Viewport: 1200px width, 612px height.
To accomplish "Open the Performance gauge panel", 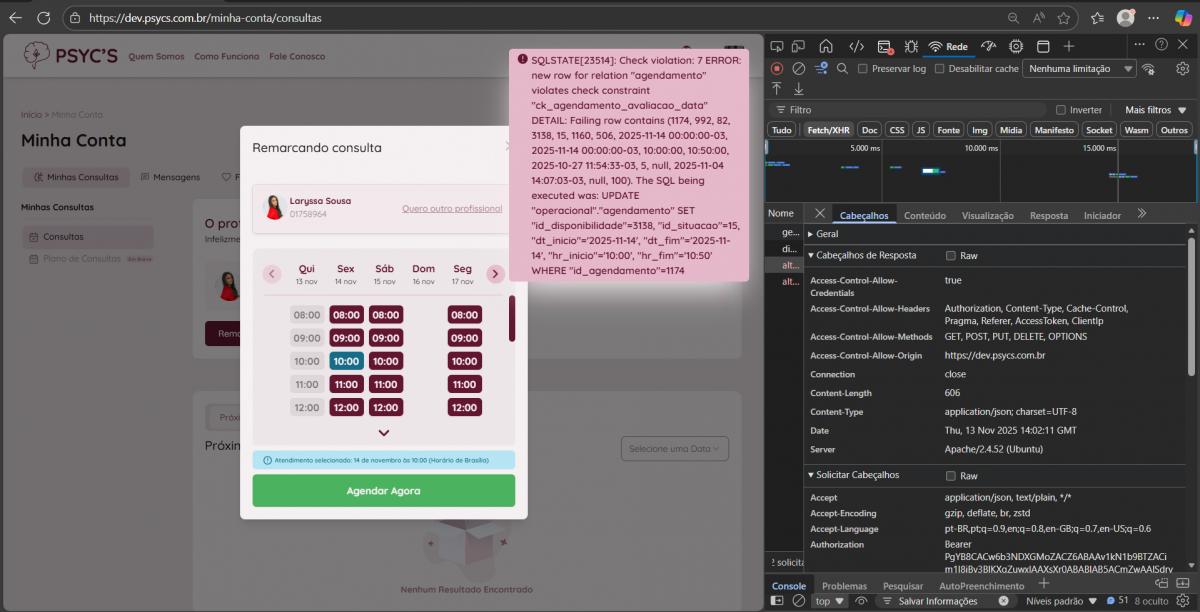I will [x=988, y=46].
